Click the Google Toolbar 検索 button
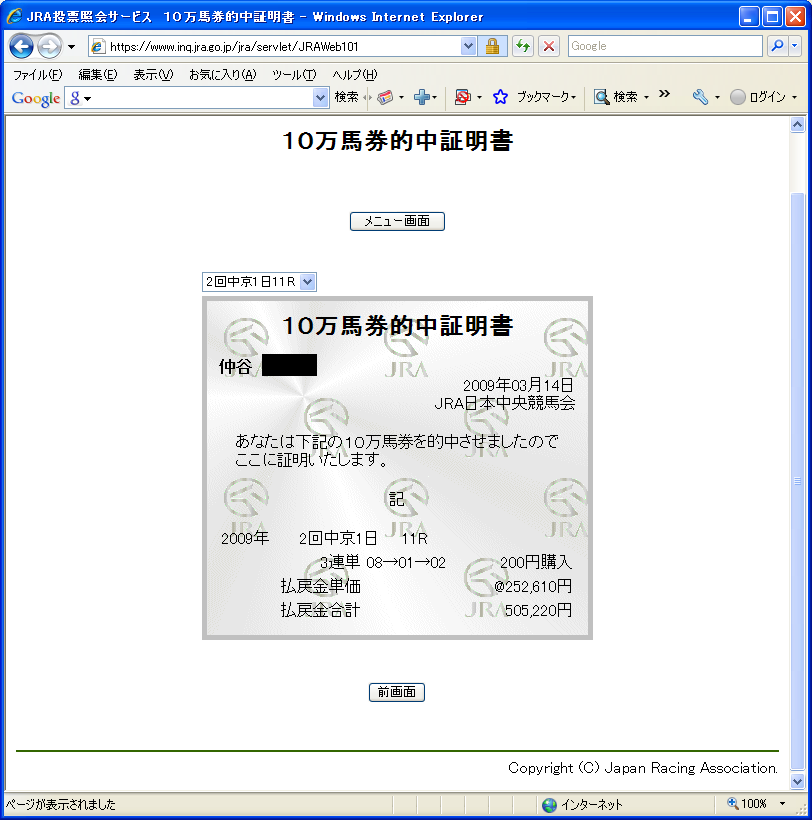 (346, 97)
